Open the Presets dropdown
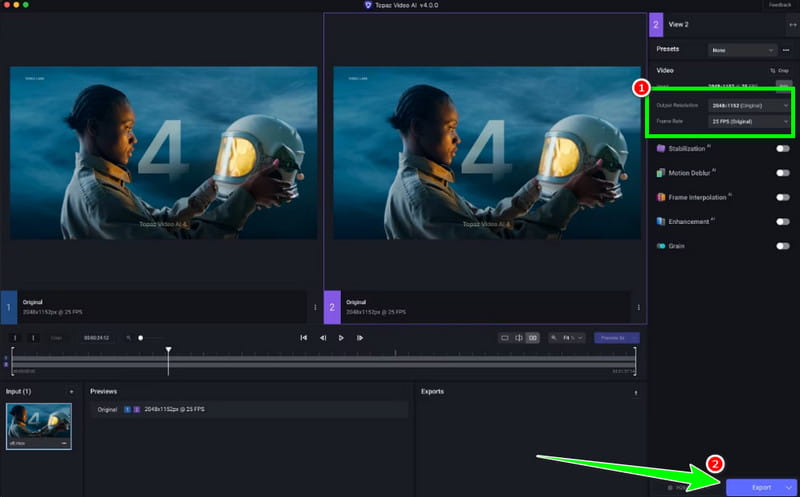The height and width of the screenshot is (497, 800). (x=742, y=50)
